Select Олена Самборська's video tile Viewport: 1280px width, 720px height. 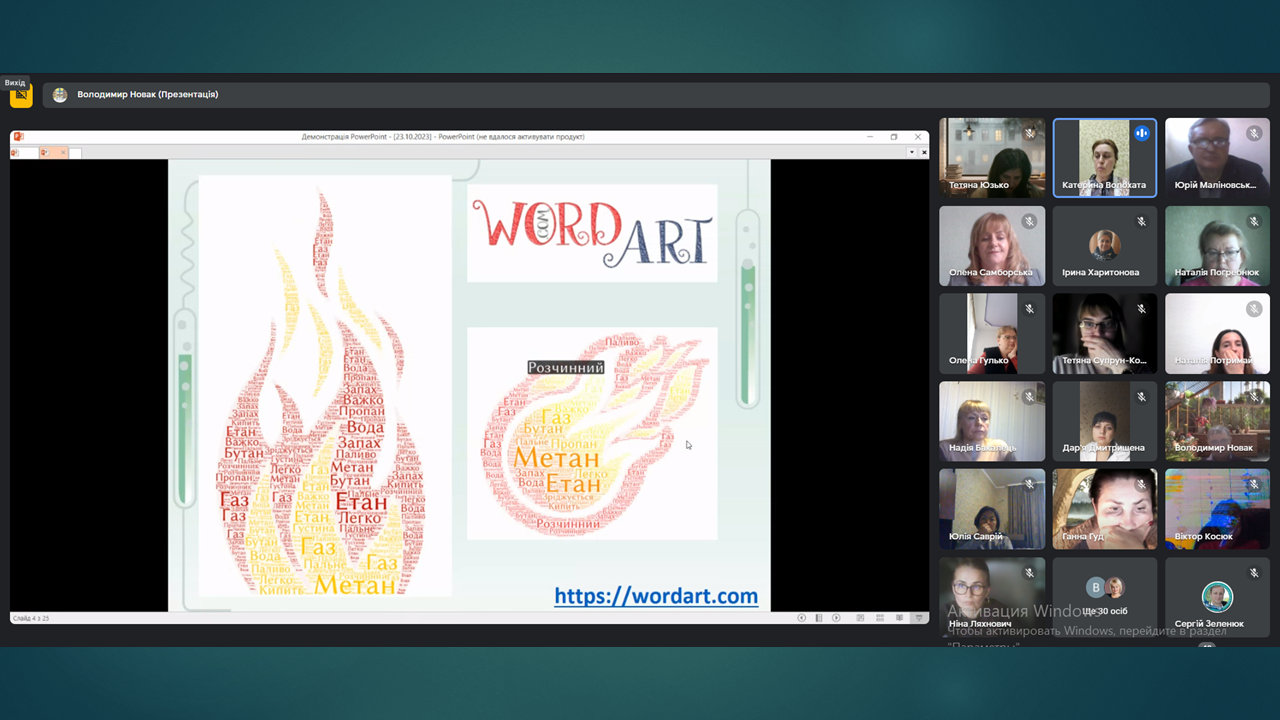pos(992,246)
